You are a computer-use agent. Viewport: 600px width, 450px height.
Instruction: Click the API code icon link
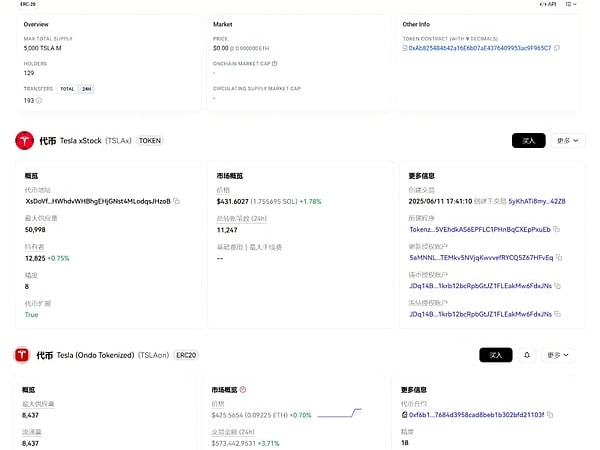pos(548,4)
